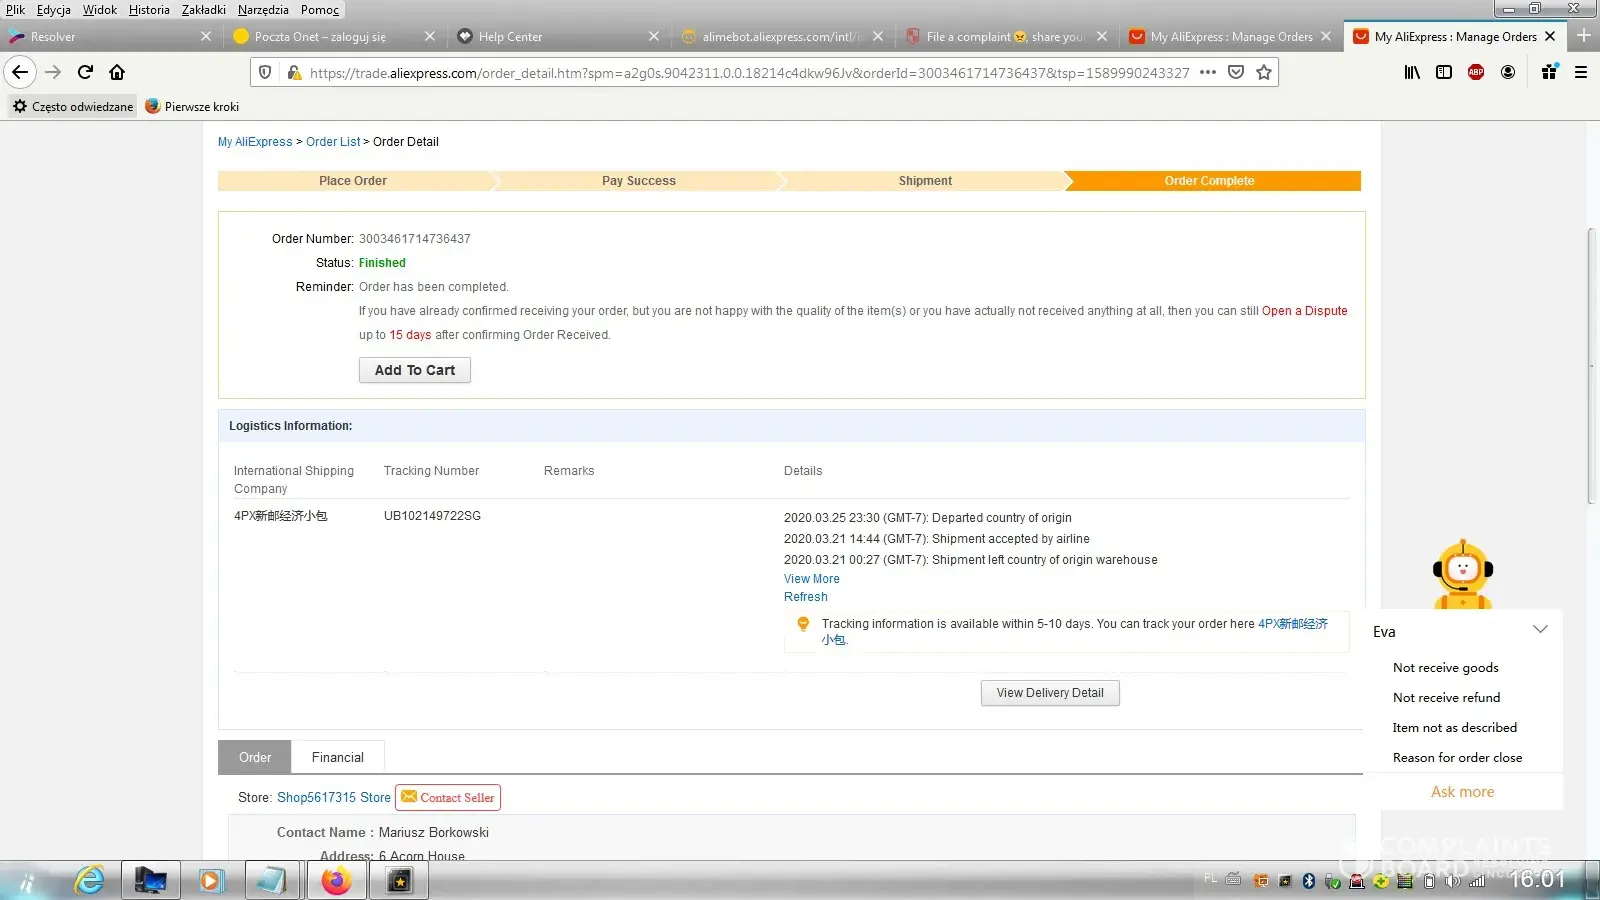Bookmark this page with the star icon

click(x=1264, y=72)
